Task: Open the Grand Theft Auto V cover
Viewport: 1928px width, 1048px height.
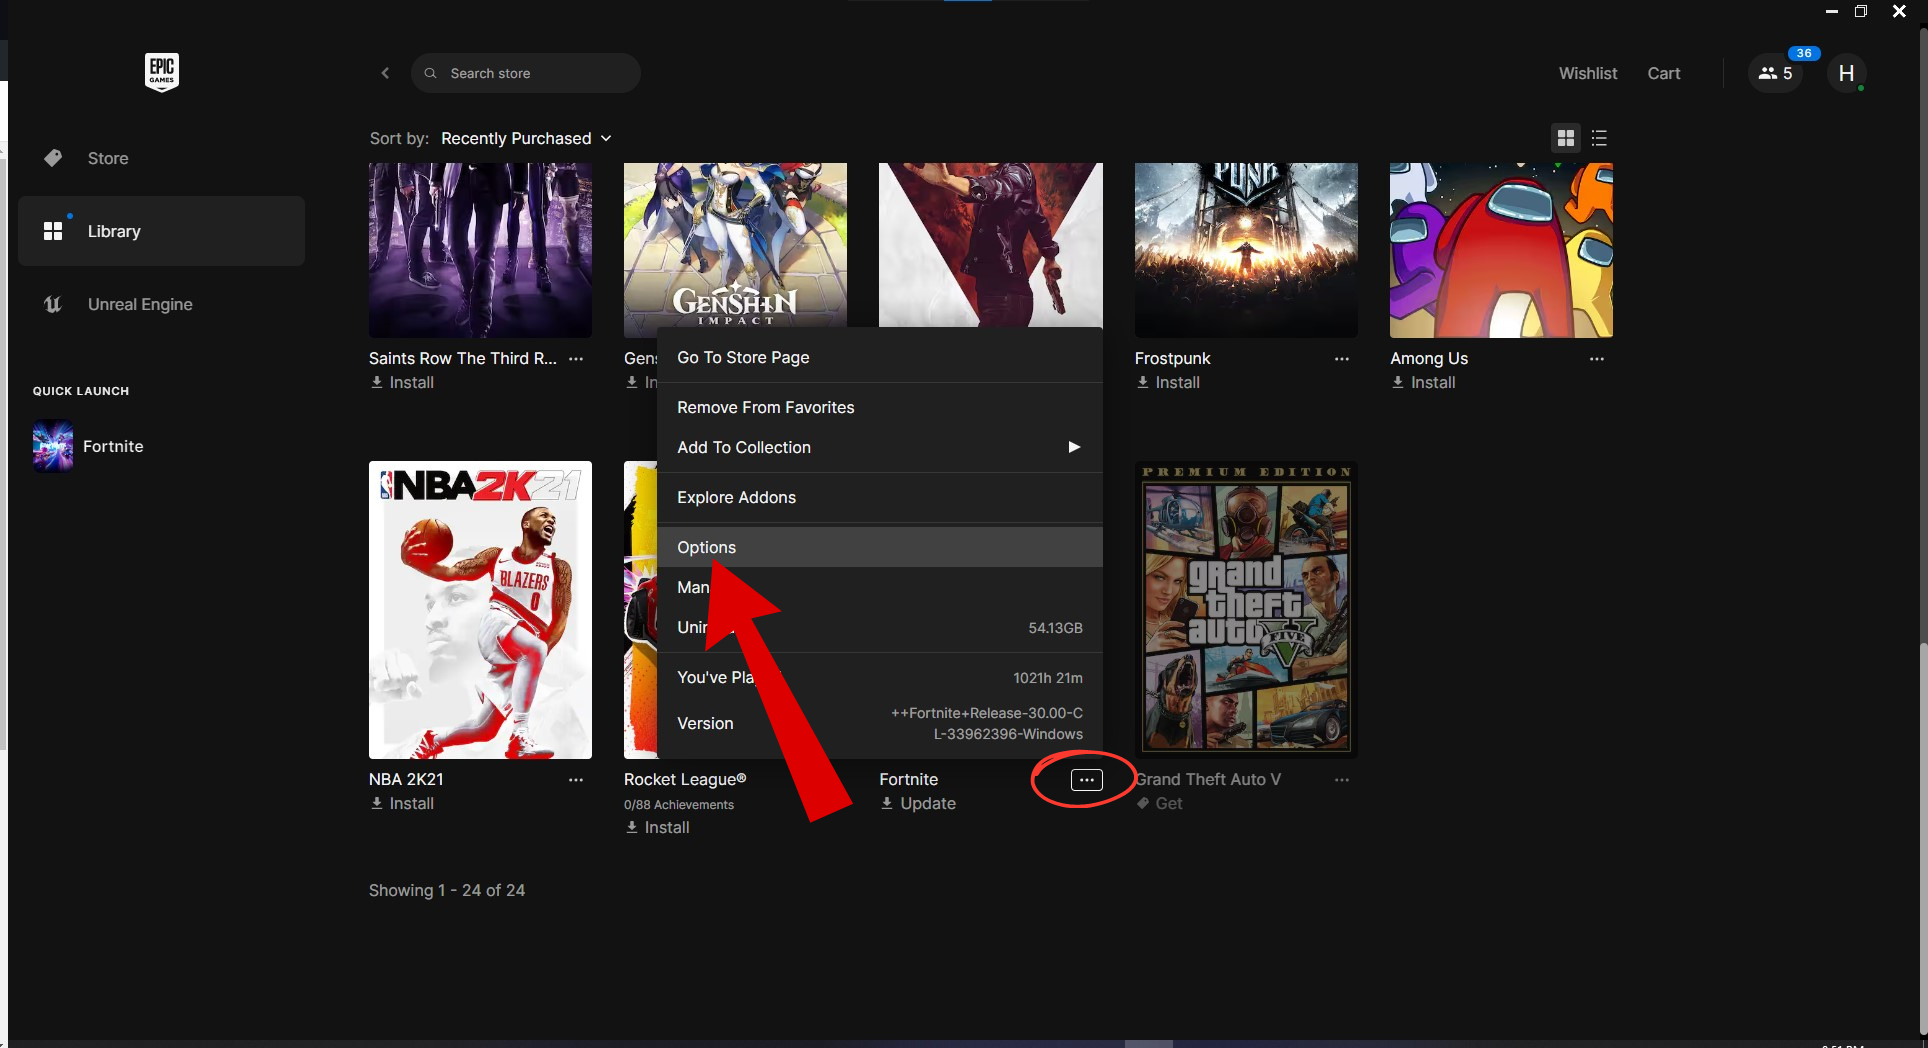Action: click(1246, 610)
